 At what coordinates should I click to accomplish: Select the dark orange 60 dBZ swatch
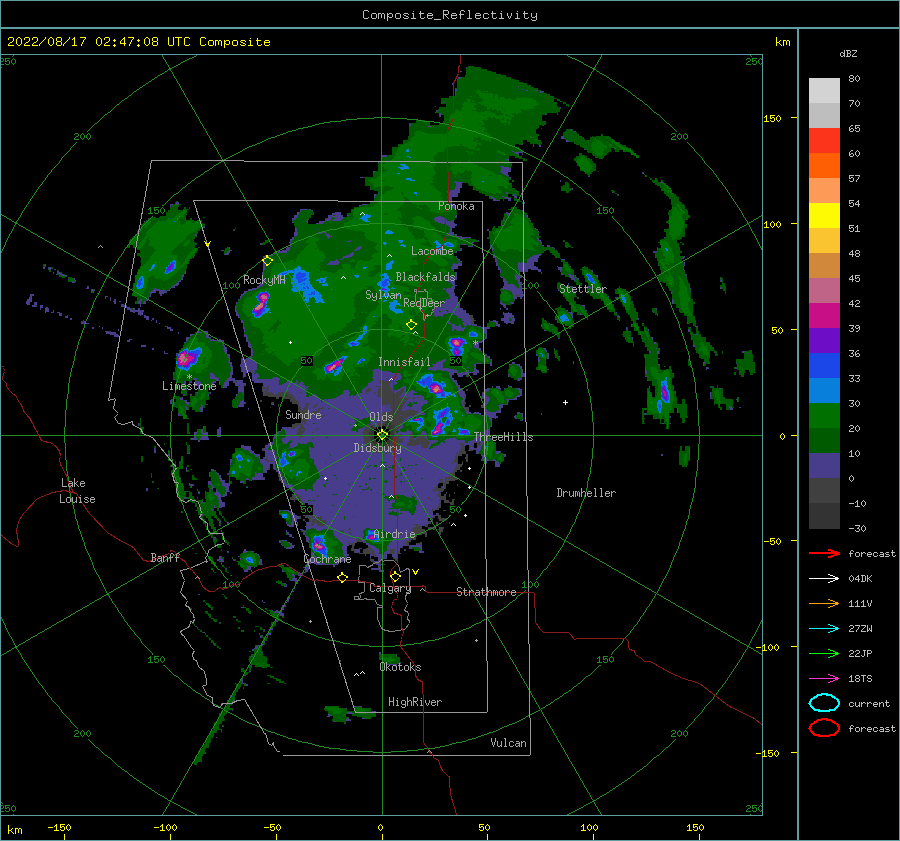coord(824,165)
